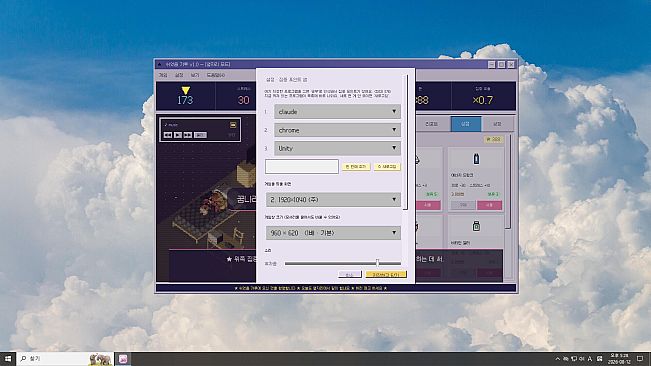Collapse the music player with the yellow icon
Viewport: 651px width, 366px height.
pyautogui.click(x=233, y=124)
